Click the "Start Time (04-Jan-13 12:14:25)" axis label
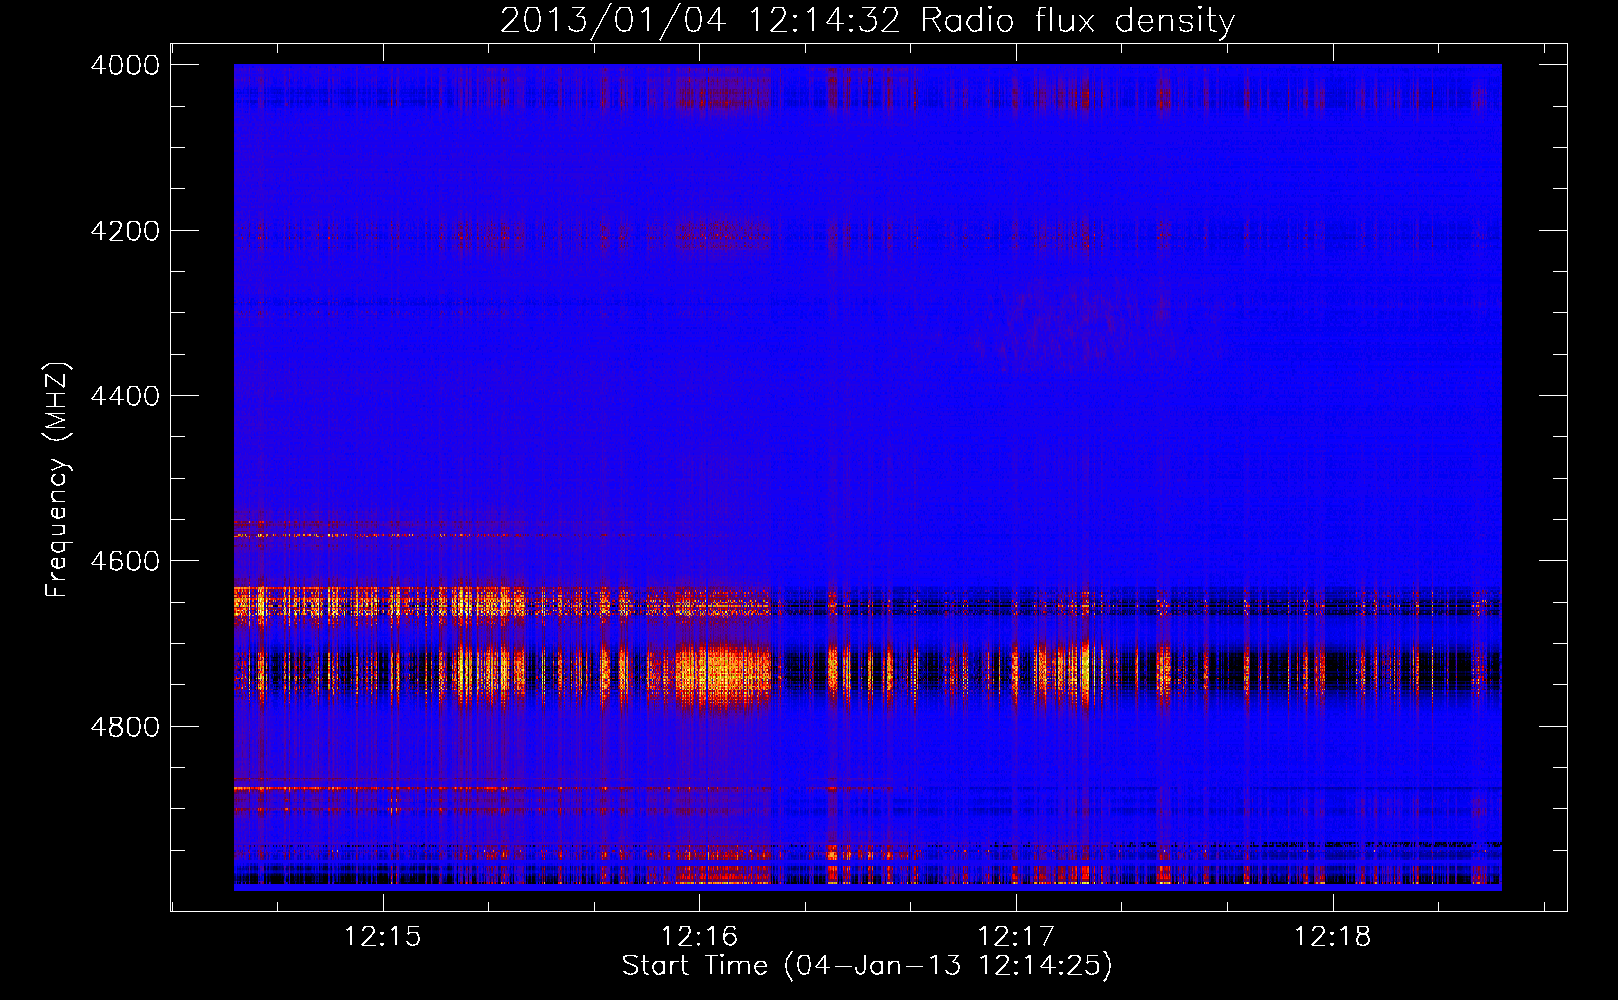This screenshot has height=1000, width=1618. [x=867, y=966]
